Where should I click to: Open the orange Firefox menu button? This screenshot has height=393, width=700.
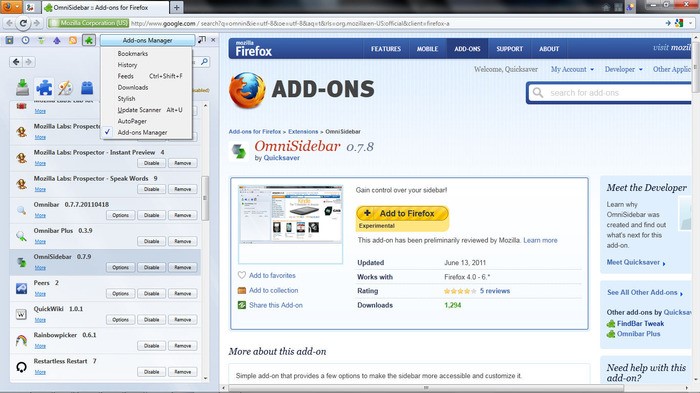point(11,7)
